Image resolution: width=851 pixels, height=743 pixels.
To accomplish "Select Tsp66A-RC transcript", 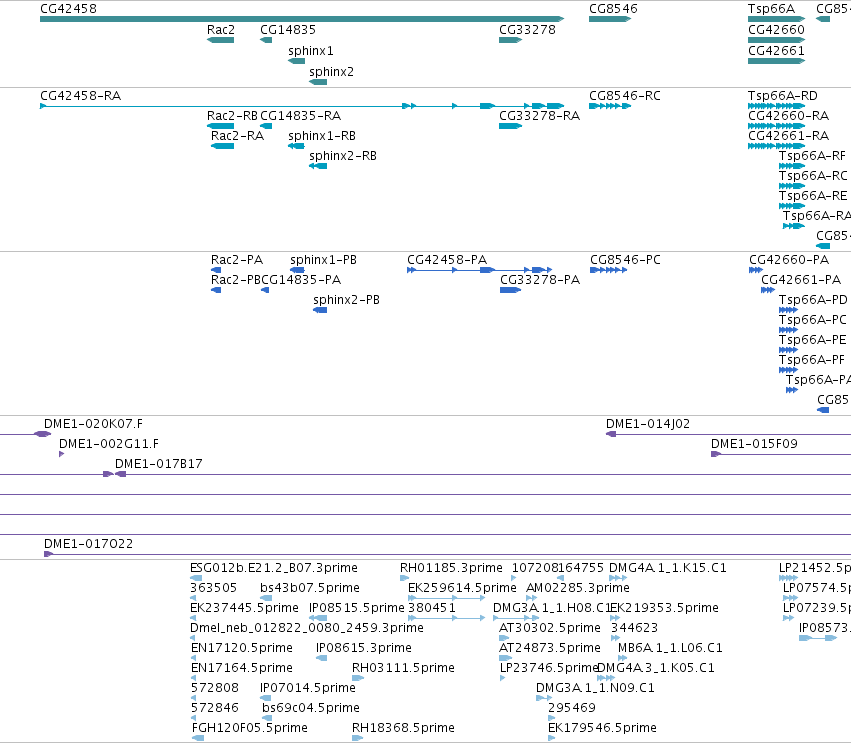I will (792, 186).
